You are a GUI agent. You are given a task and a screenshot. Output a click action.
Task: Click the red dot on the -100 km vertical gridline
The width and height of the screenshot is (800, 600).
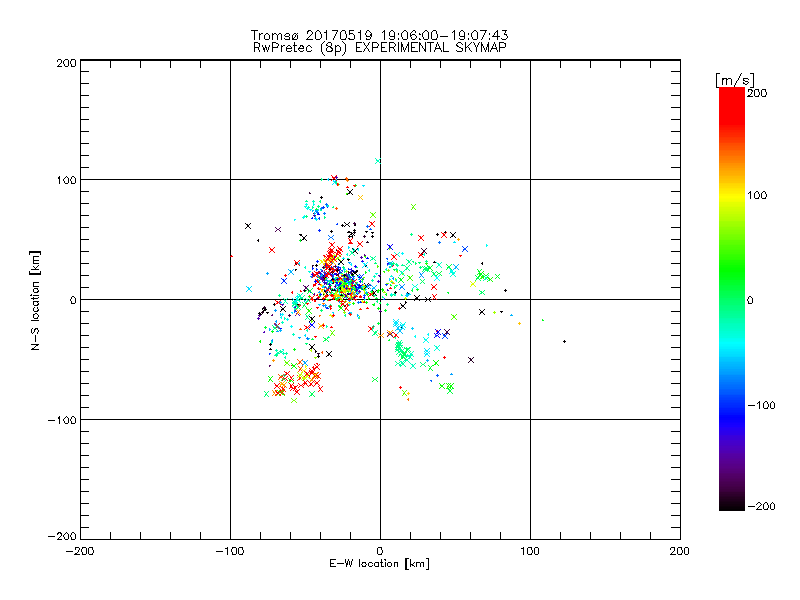tap(231, 256)
